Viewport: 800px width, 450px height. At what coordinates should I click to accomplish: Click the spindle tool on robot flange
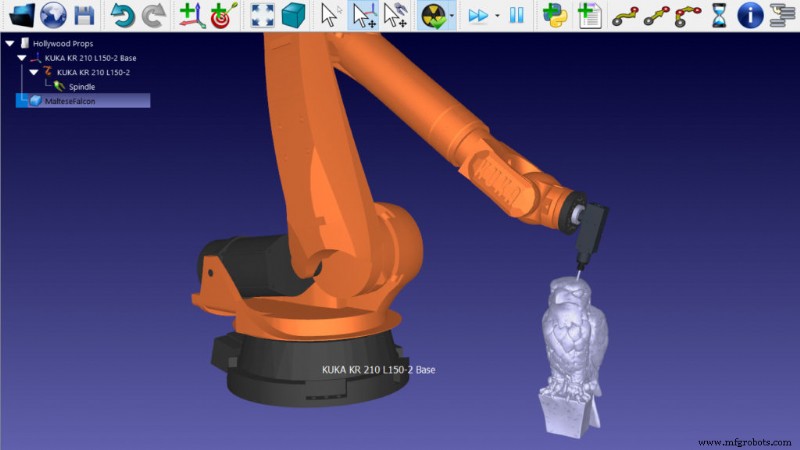[592, 232]
